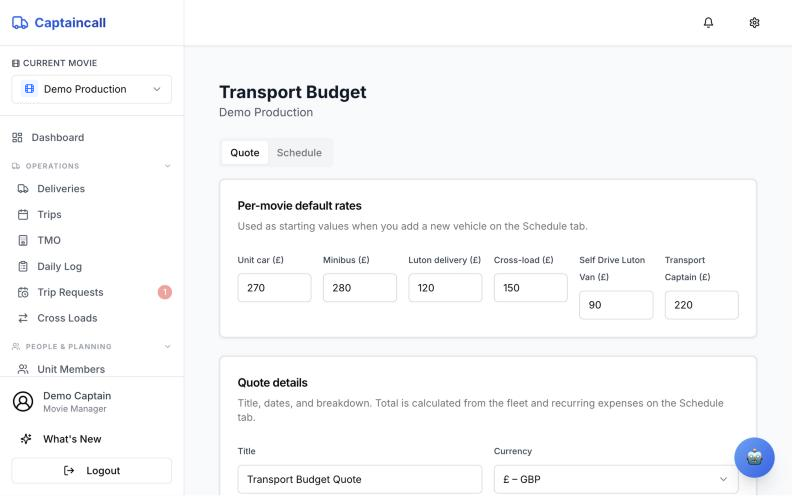Image resolution: width=800 pixels, height=500 pixels.
Task: Collapse the People & Planning section chevron
Action: click(x=167, y=347)
